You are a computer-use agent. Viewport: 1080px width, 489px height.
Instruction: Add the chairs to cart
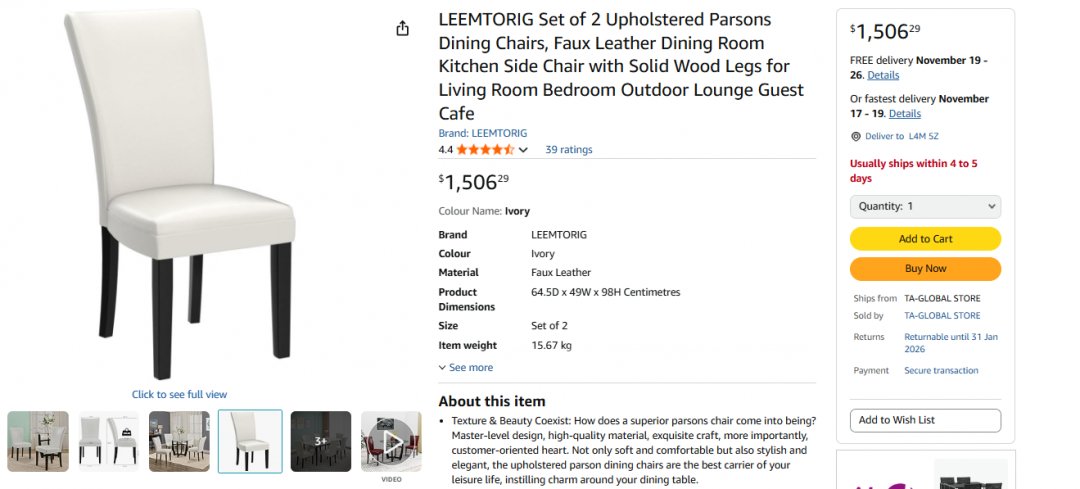[x=925, y=239]
